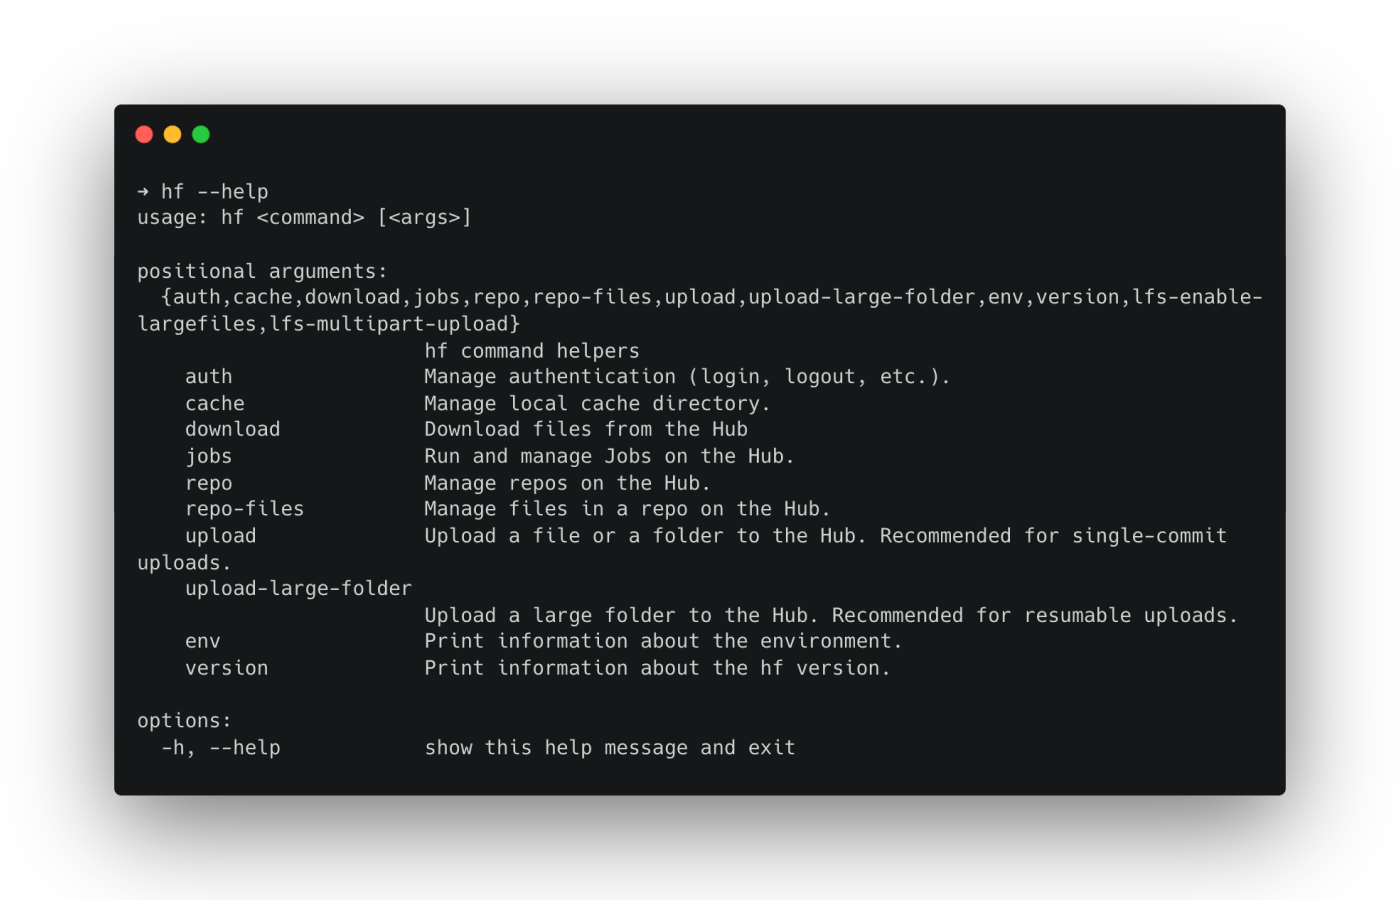
Task: Click the "positional arguments:" heading
Action: [x=262, y=271]
